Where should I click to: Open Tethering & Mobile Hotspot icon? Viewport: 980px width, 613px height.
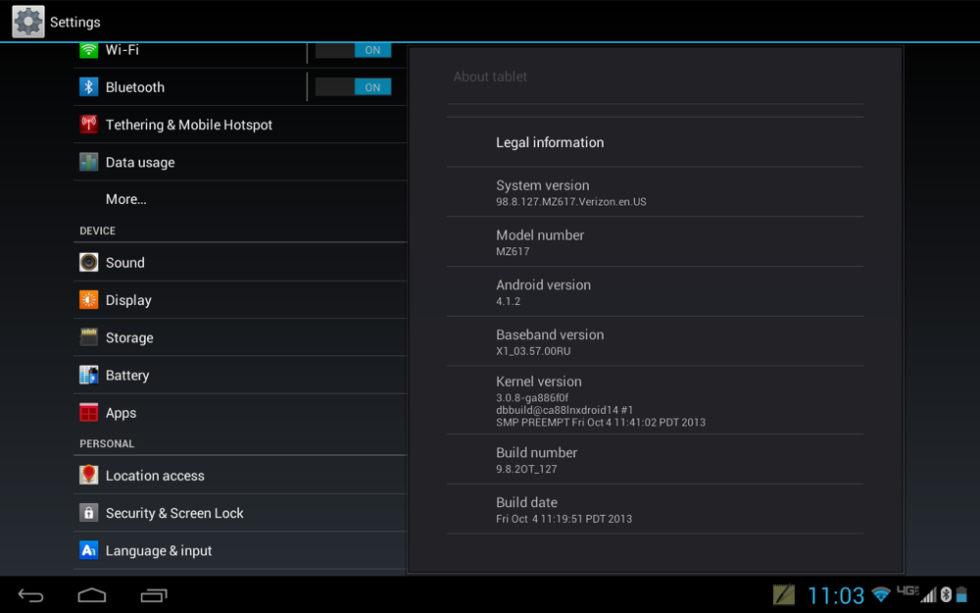89,125
